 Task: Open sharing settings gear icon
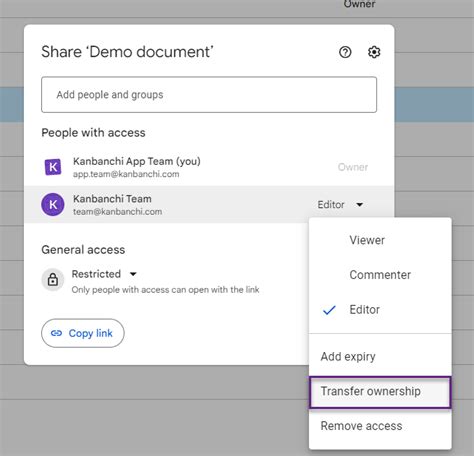pos(374,52)
